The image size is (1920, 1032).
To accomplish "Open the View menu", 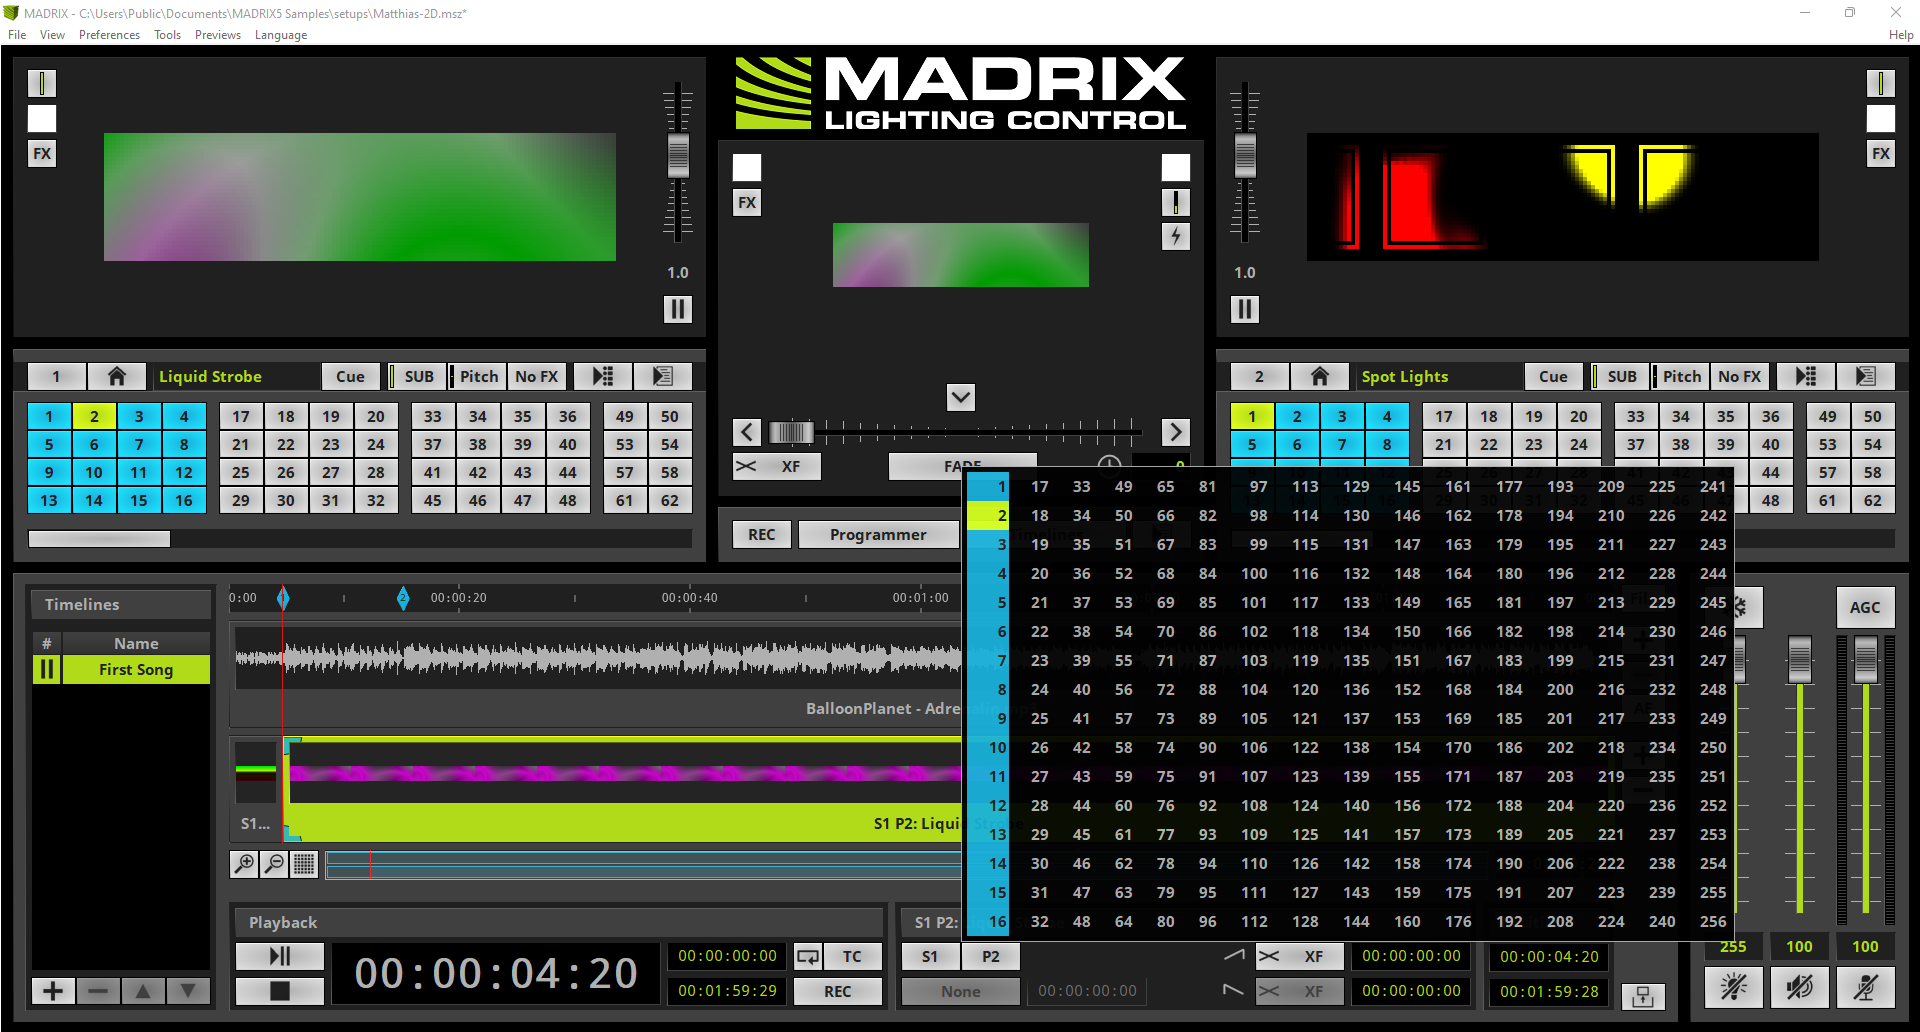I will pyautogui.click(x=52, y=35).
